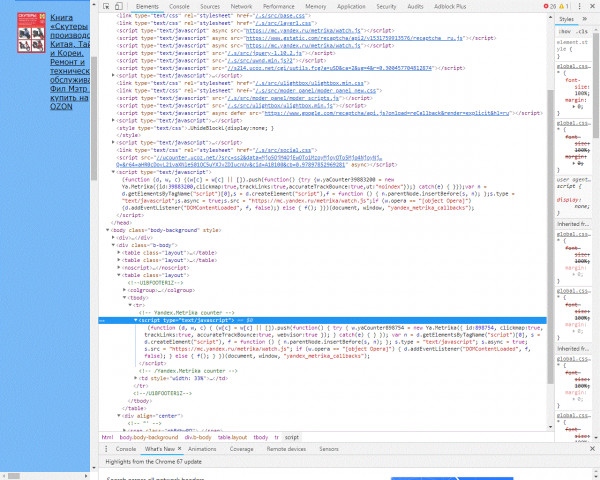Open the Network tab
Viewport: 600px width, 480px height.
coord(241,7)
